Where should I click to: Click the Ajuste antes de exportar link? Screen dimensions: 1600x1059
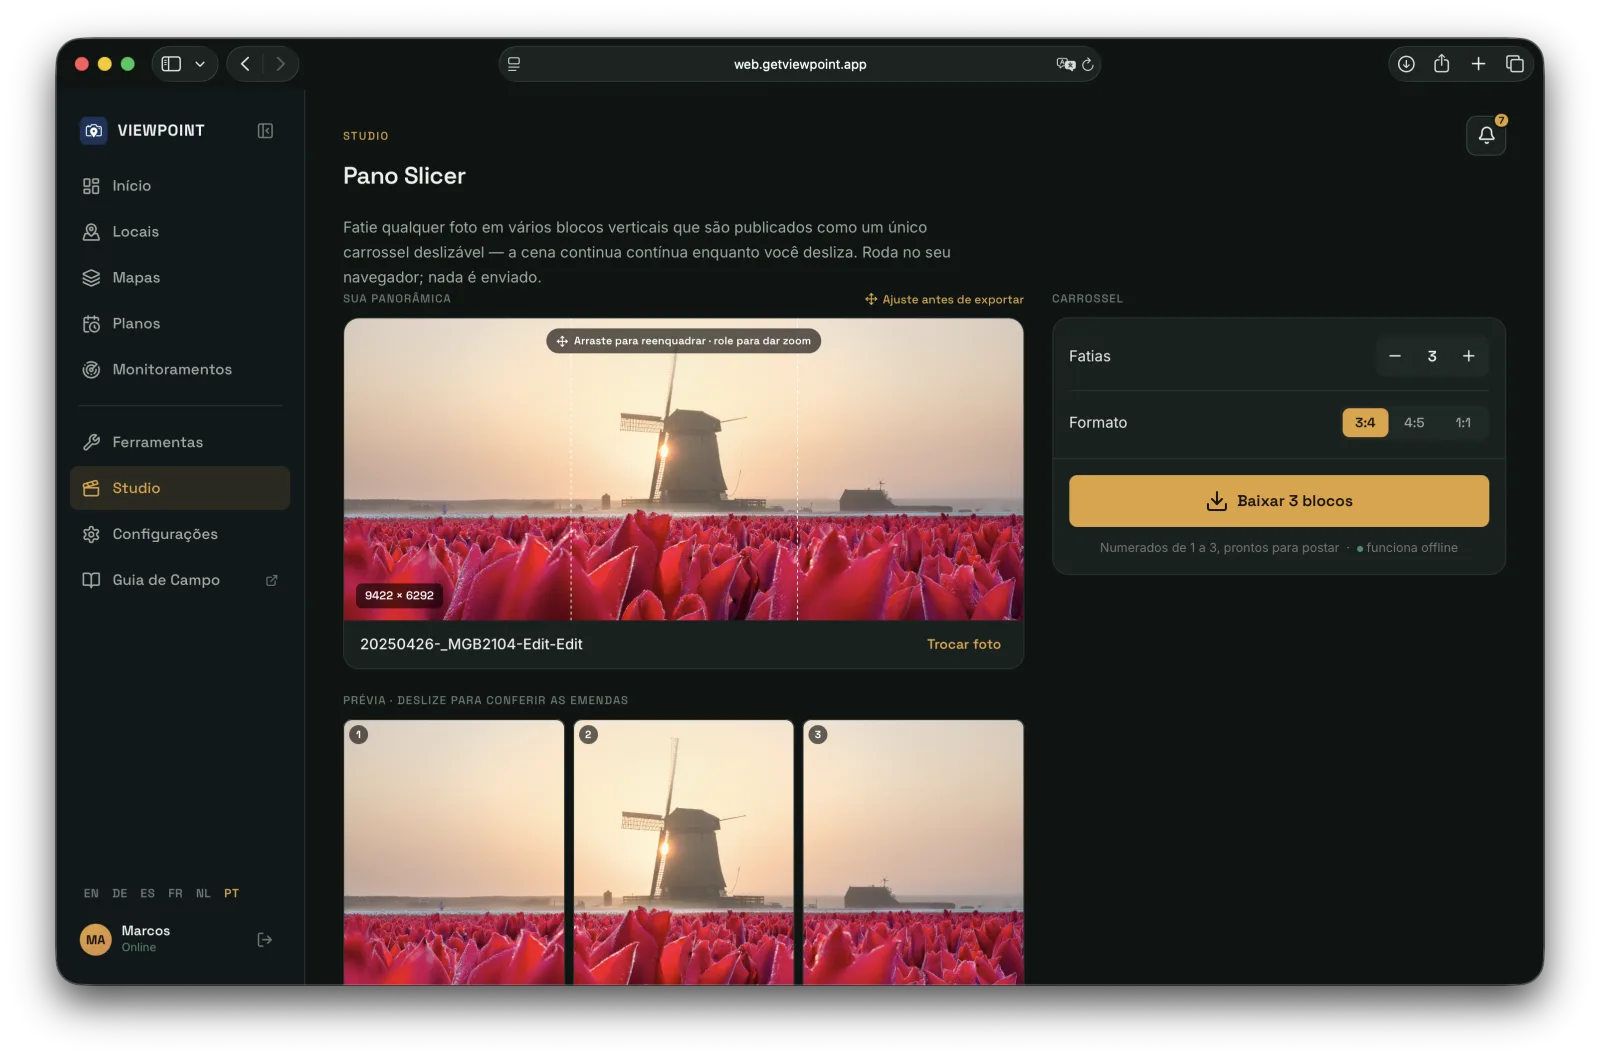(x=944, y=299)
